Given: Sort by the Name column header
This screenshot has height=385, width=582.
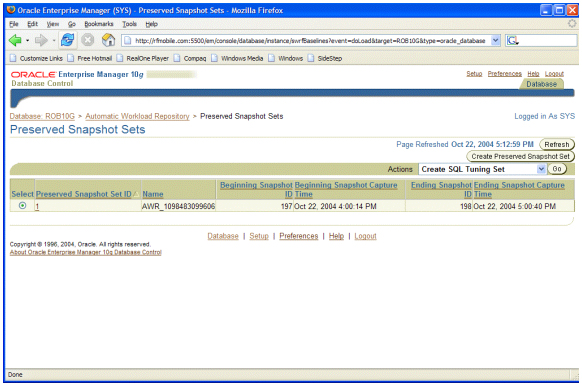Looking at the screenshot, I should click(x=153, y=194).
